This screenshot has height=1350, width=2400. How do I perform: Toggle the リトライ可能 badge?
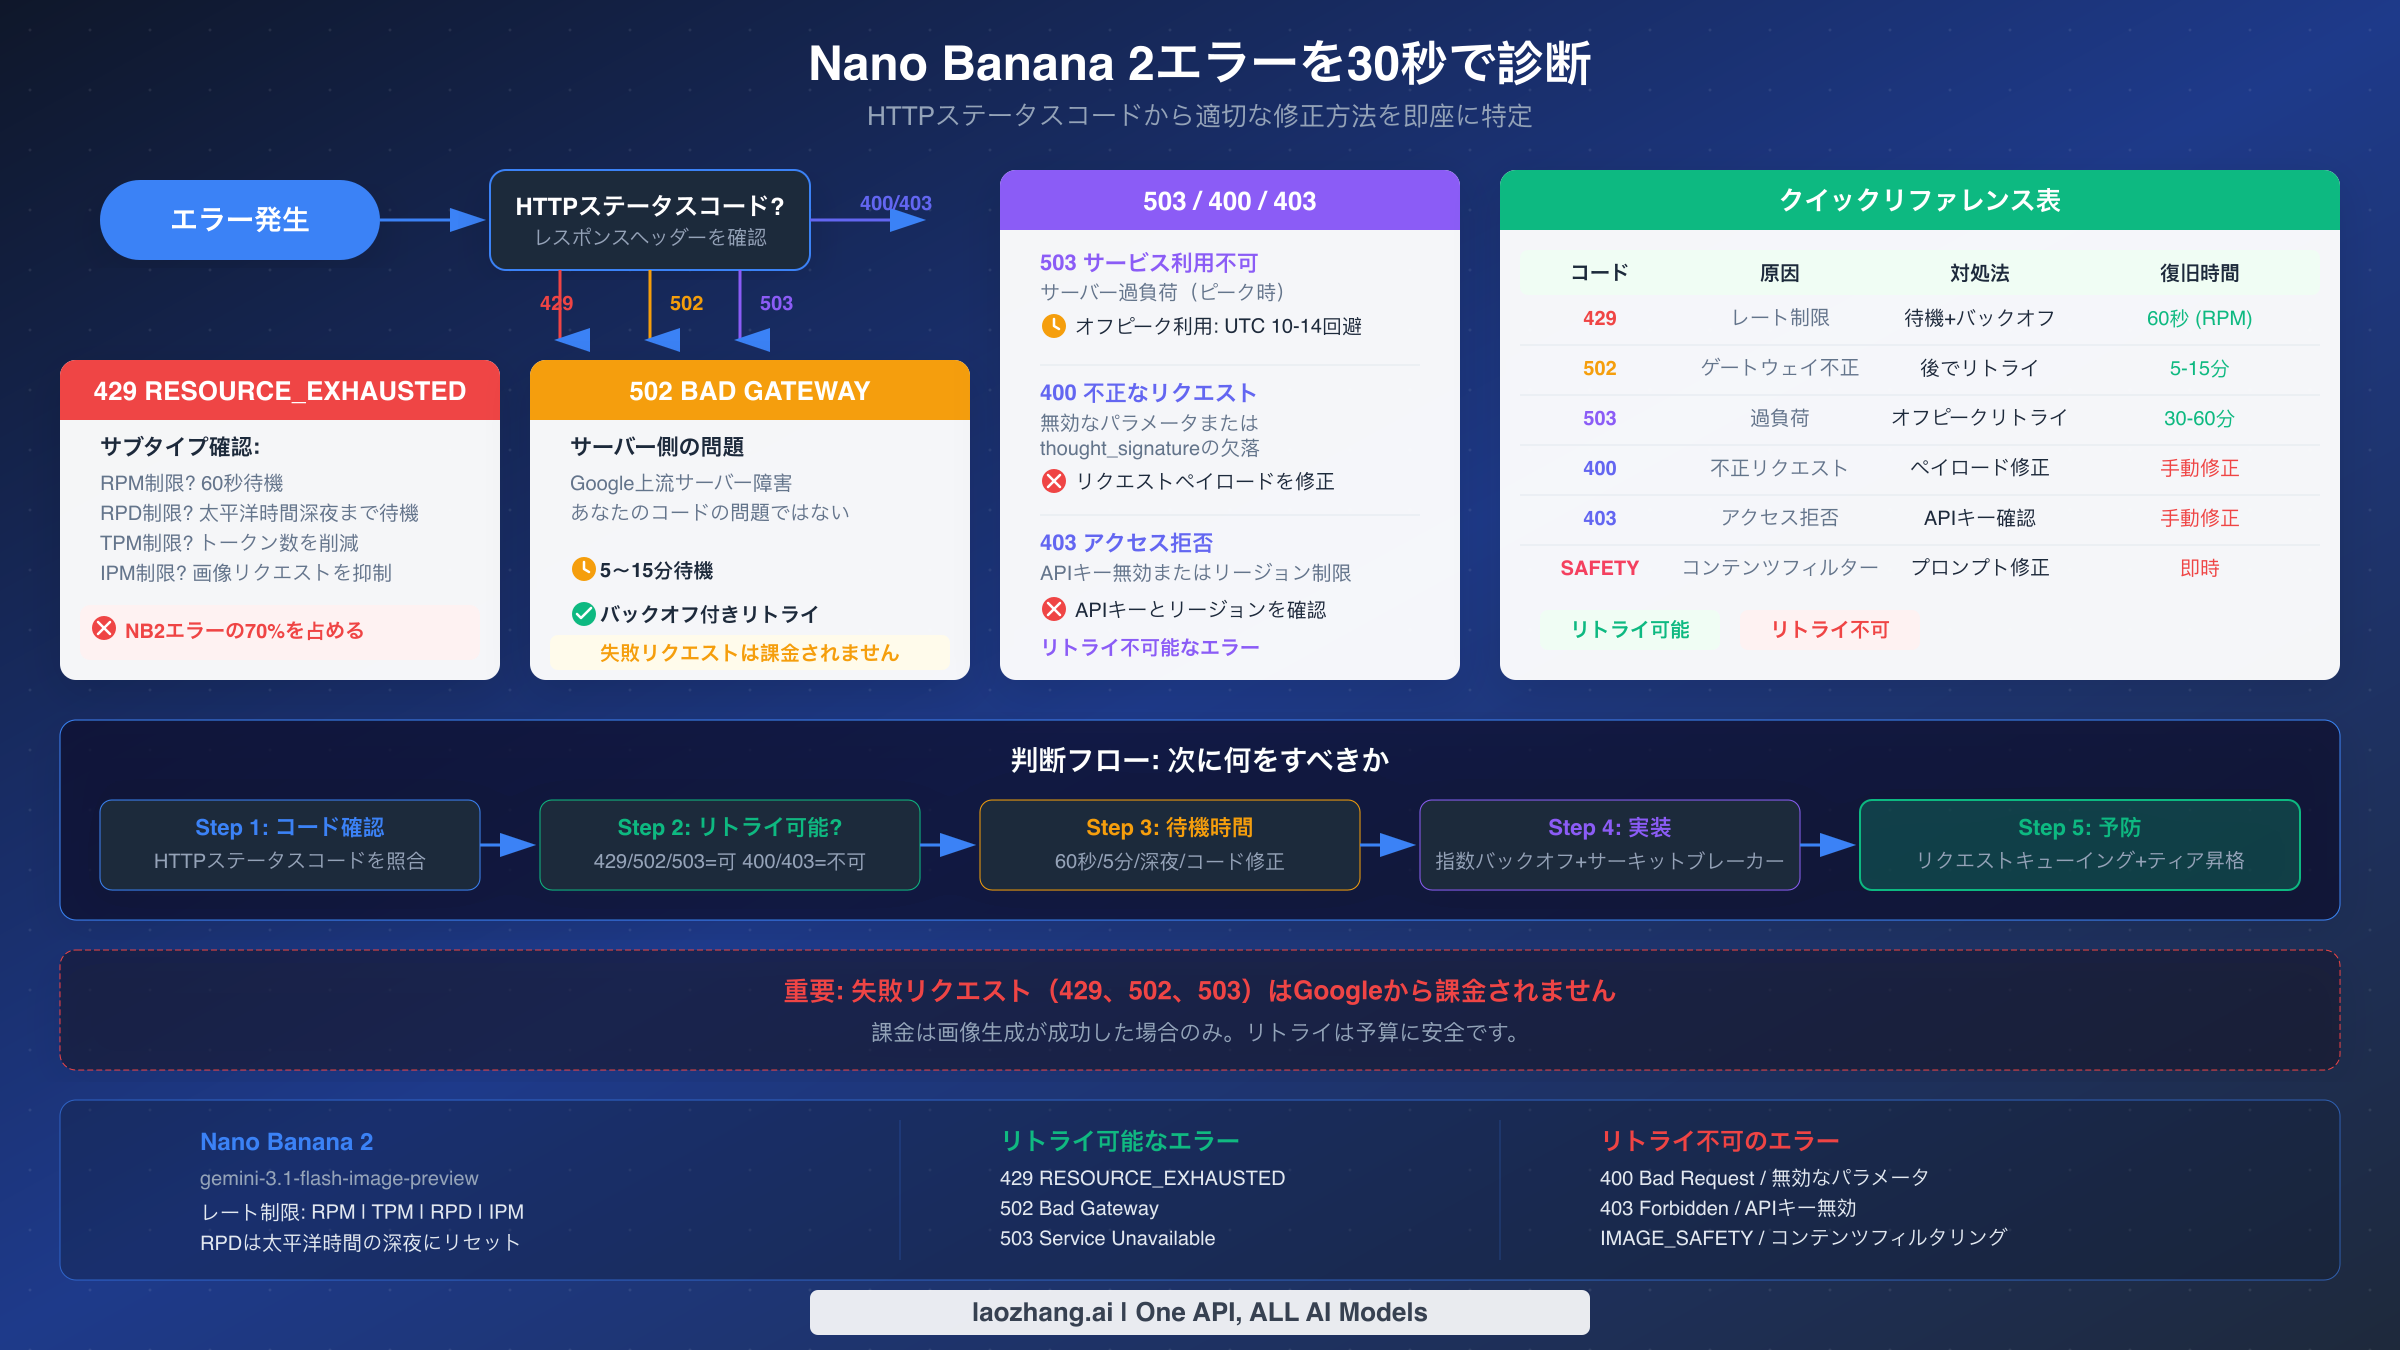tap(1630, 630)
